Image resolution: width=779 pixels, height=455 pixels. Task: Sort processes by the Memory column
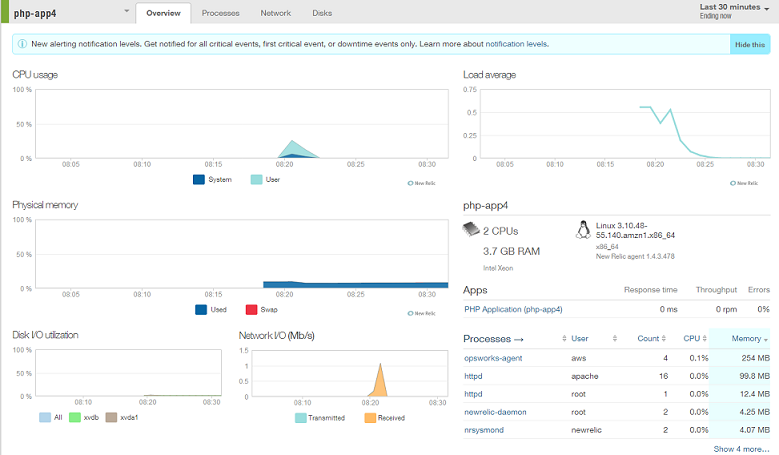click(x=746, y=338)
